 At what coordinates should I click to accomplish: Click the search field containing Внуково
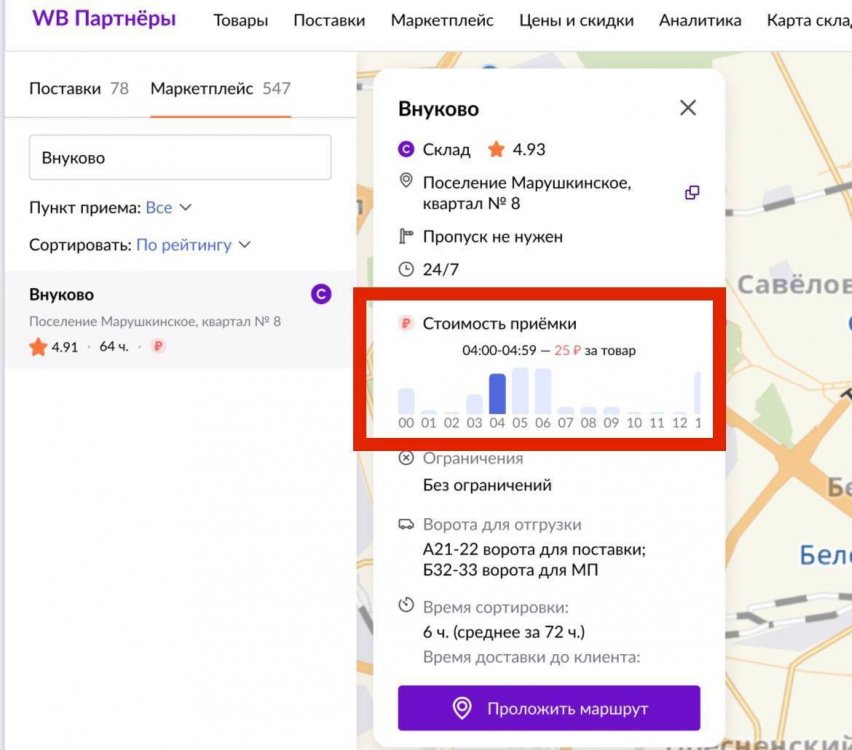coord(180,158)
